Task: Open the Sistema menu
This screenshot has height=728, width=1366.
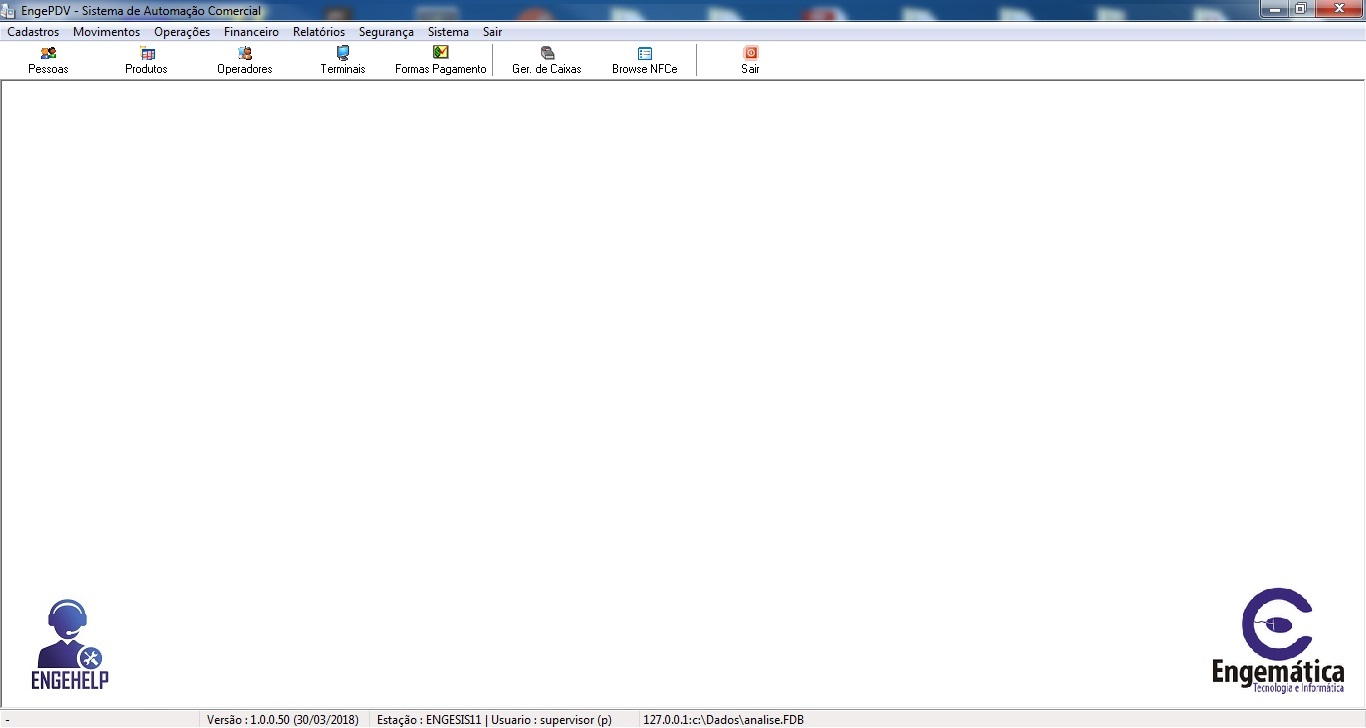Action: tap(448, 32)
